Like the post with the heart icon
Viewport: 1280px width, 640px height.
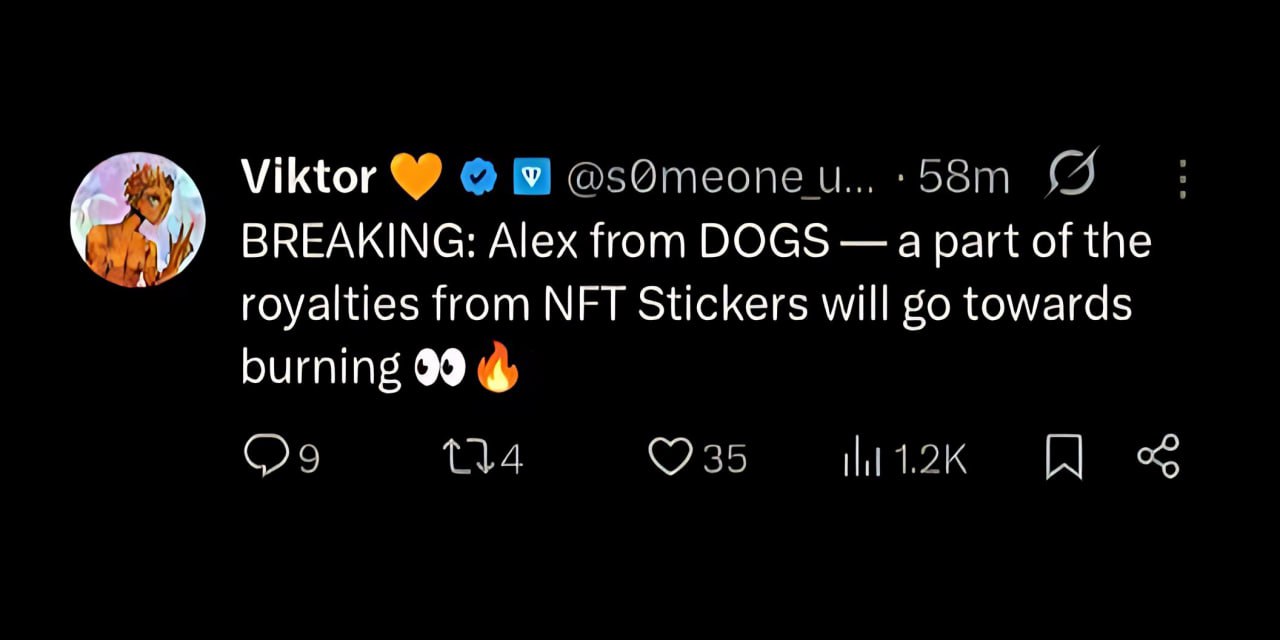point(670,458)
